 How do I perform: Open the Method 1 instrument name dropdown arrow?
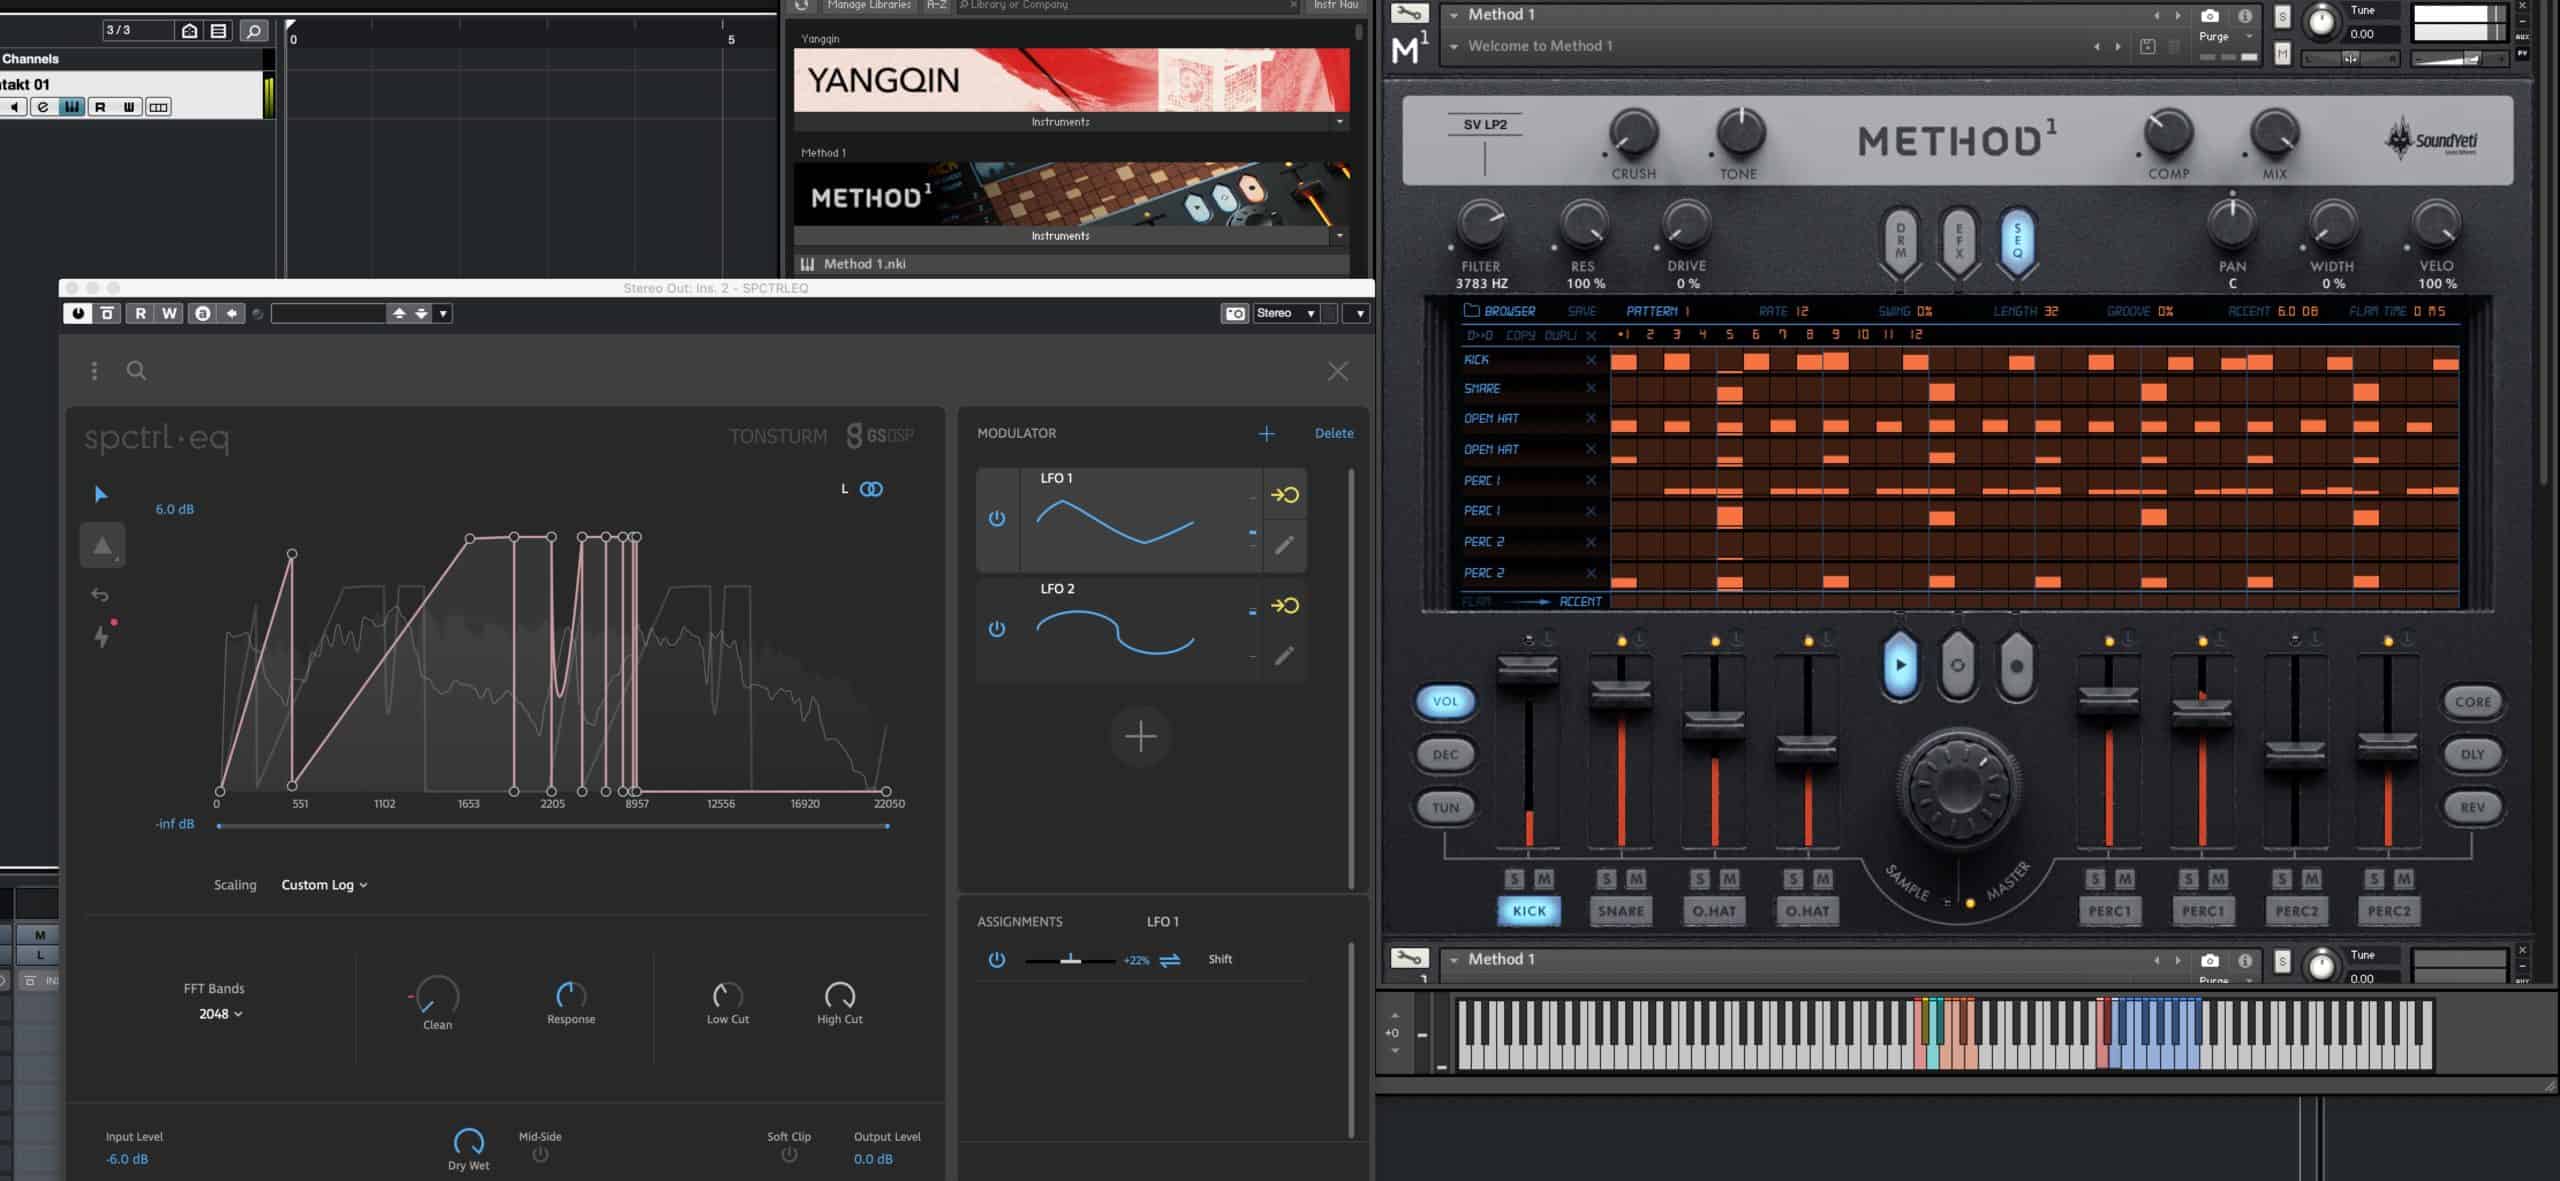(x=1454, y=15)
